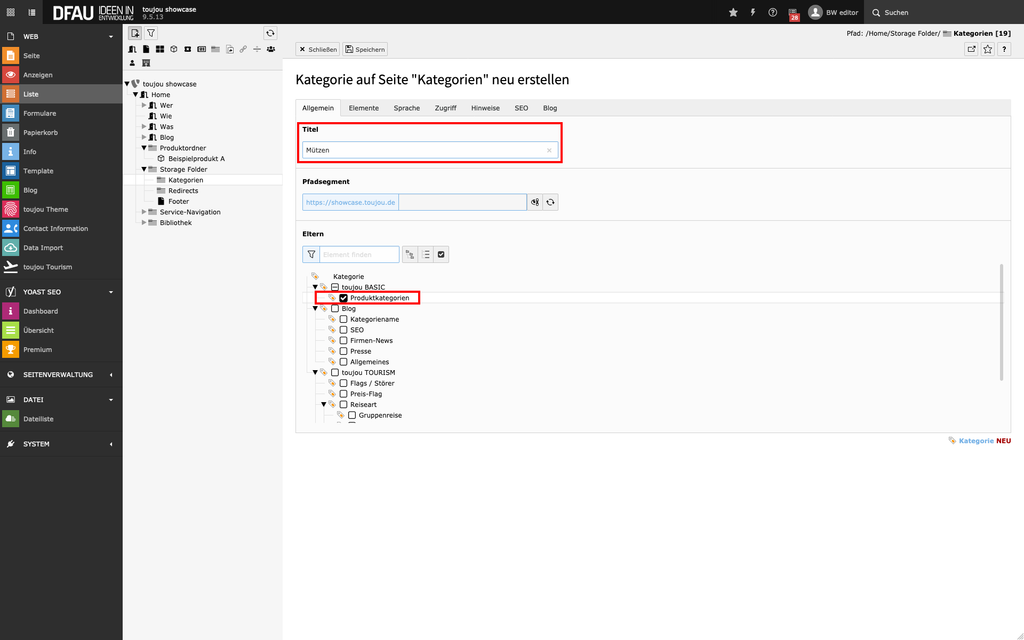
Task: Uncheck the Produktkategorien category
Action: [344, 298]
